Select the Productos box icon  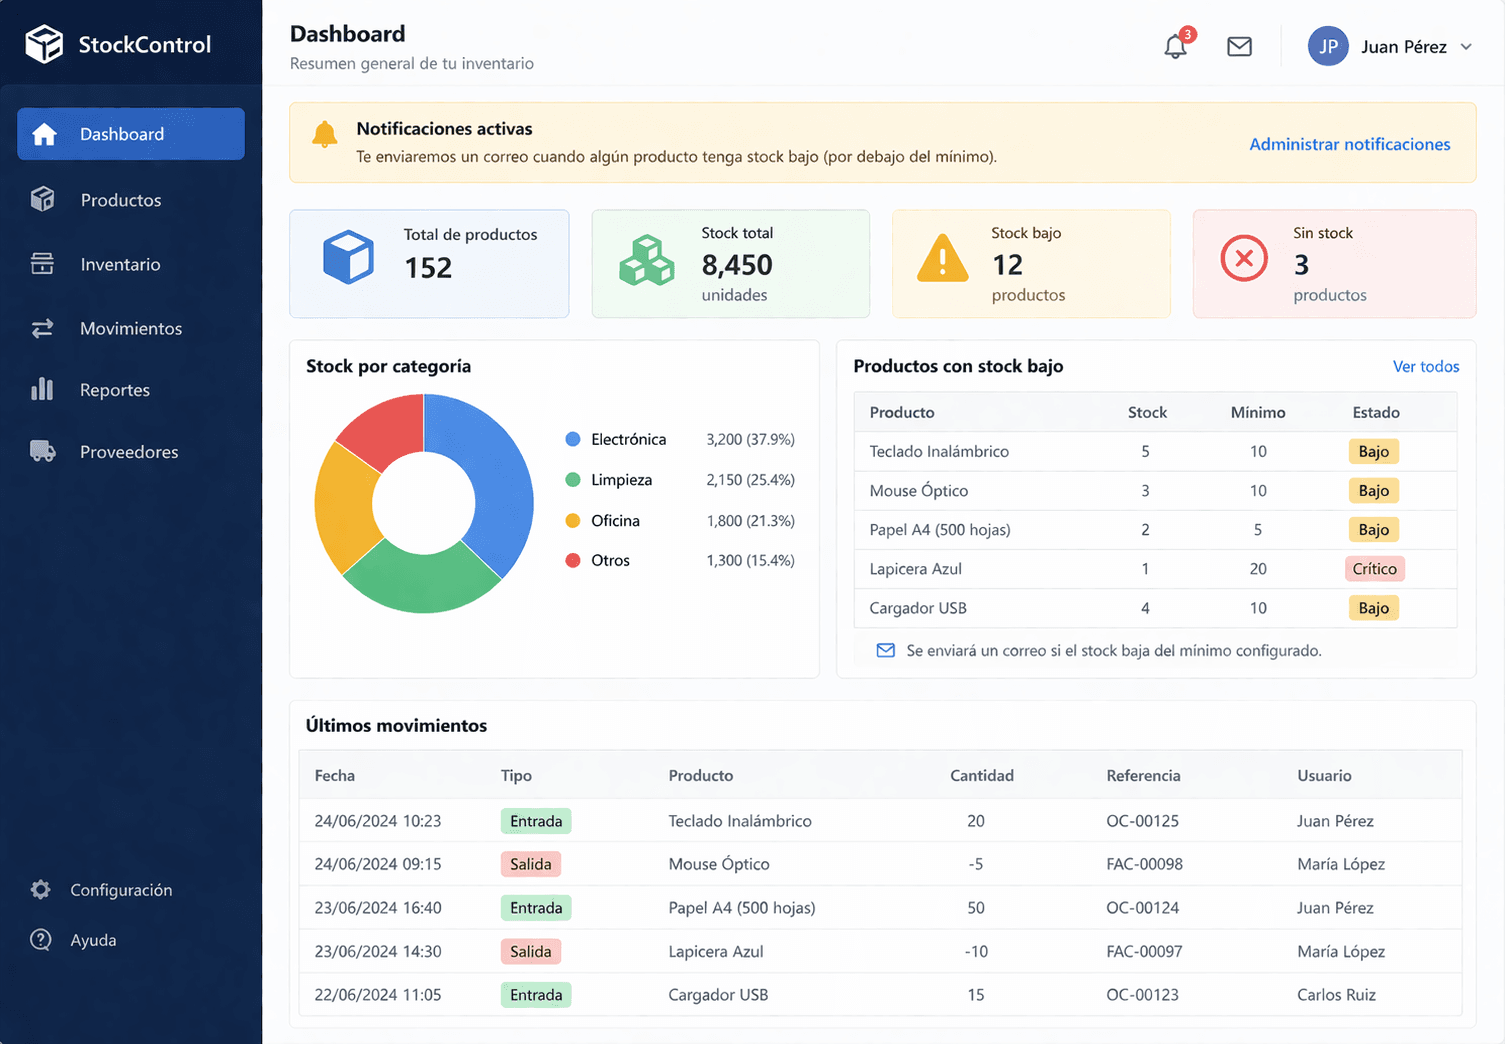point(42,199)
